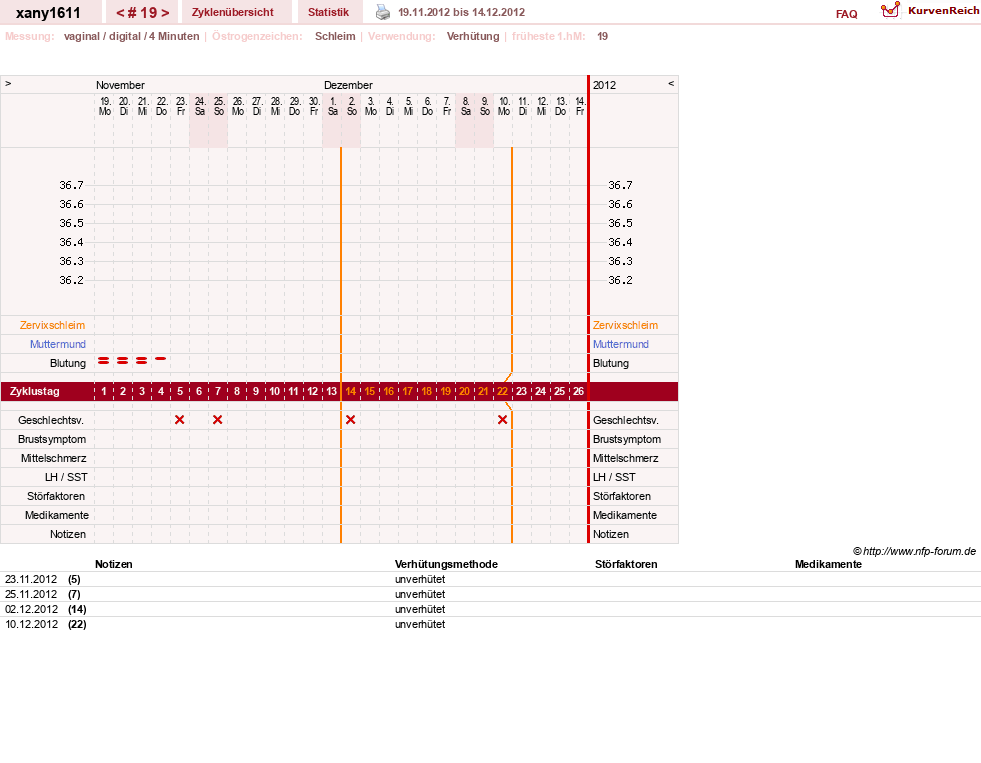The image size is (981, 763).
Task: Select cycle day 14 in Zyklustag row
Action: [350, 392]
